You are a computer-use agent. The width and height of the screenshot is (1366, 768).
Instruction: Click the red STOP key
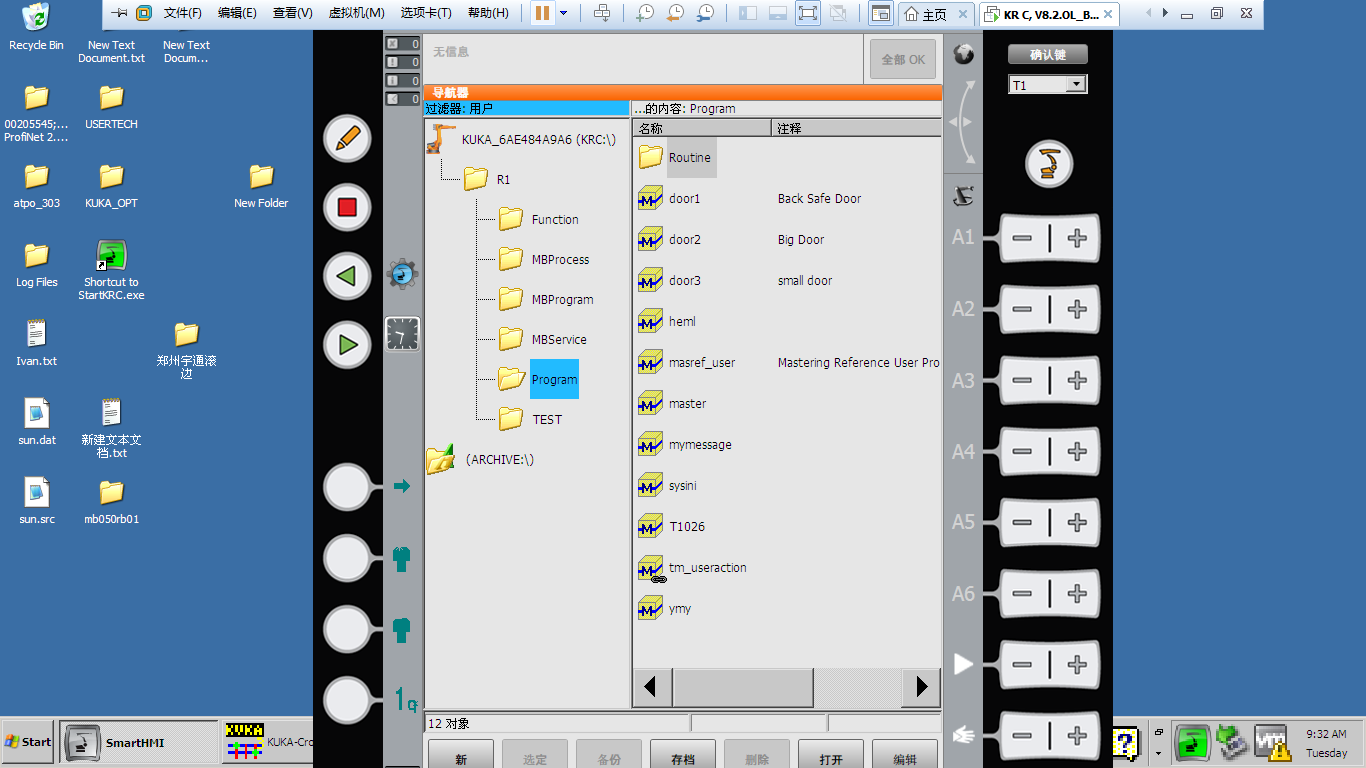click(347, 207)
